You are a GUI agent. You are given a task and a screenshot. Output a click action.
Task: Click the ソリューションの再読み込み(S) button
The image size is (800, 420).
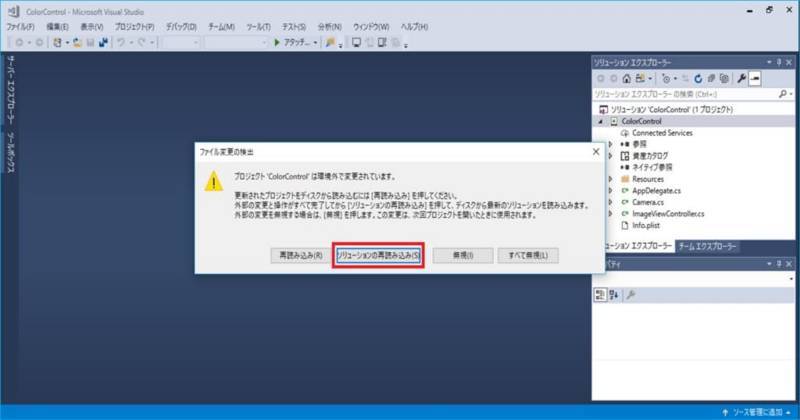tap(378, 255)
